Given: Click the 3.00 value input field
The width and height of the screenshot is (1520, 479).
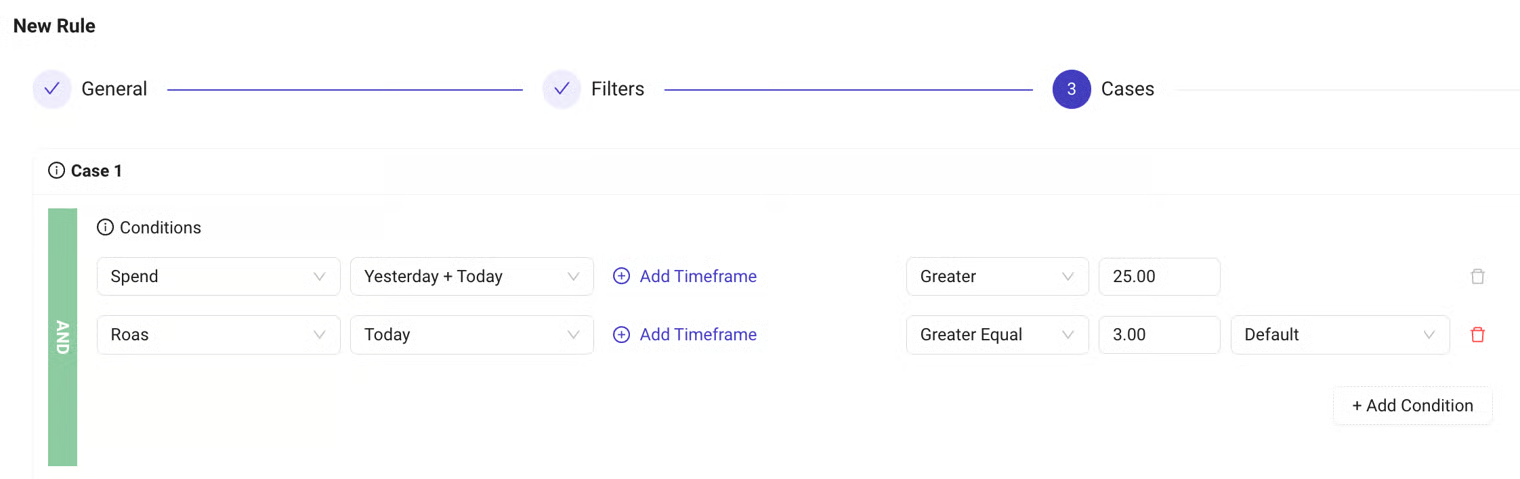Looking at the screenshot, I should 1158,335.
